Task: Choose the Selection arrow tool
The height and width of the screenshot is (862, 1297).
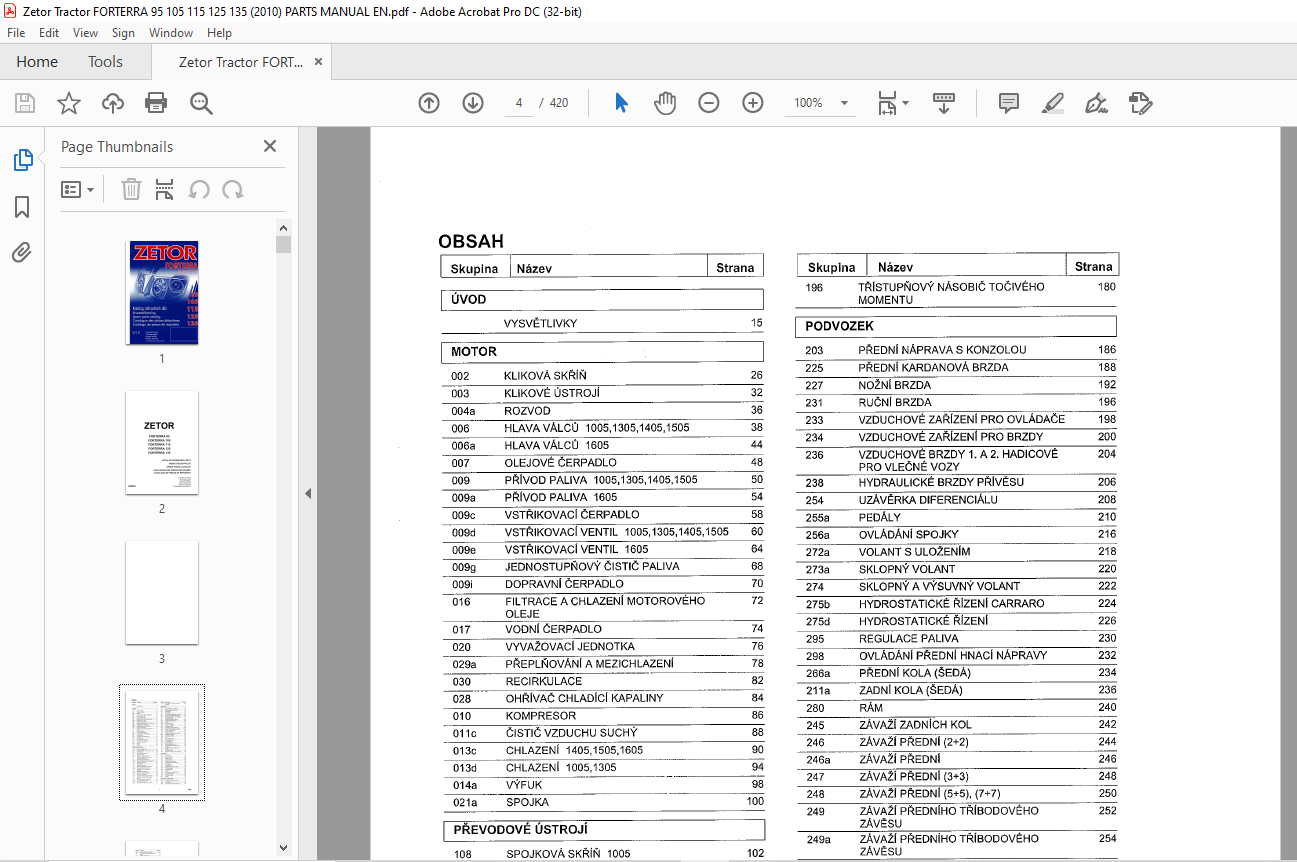Action: tap(621, 103)
